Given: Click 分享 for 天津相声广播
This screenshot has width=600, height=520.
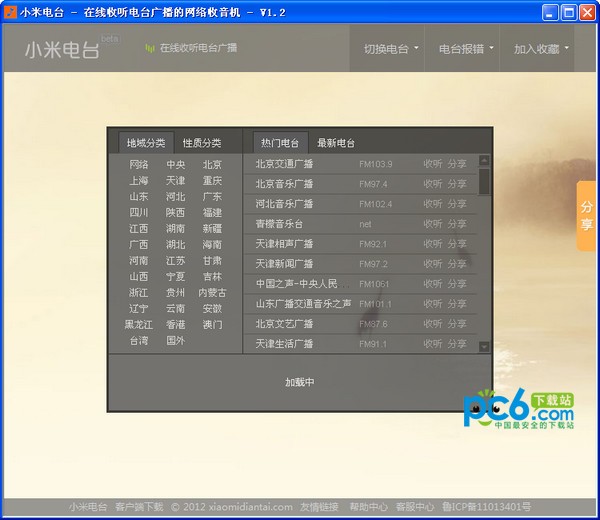Looking at the screenshot, I should 457,244.
